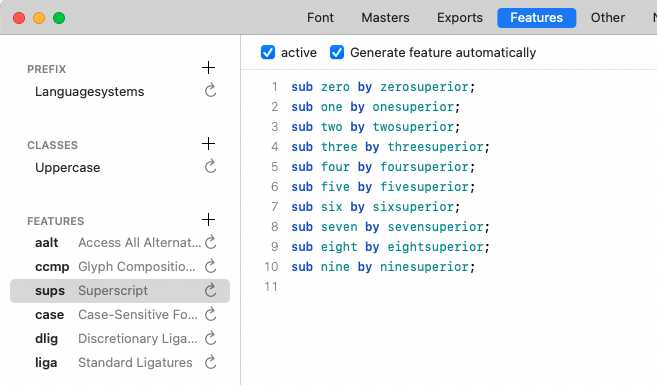This screenshot has height=385, width=657.
Task: Switch to the Font tab
Action: point(320,18)
